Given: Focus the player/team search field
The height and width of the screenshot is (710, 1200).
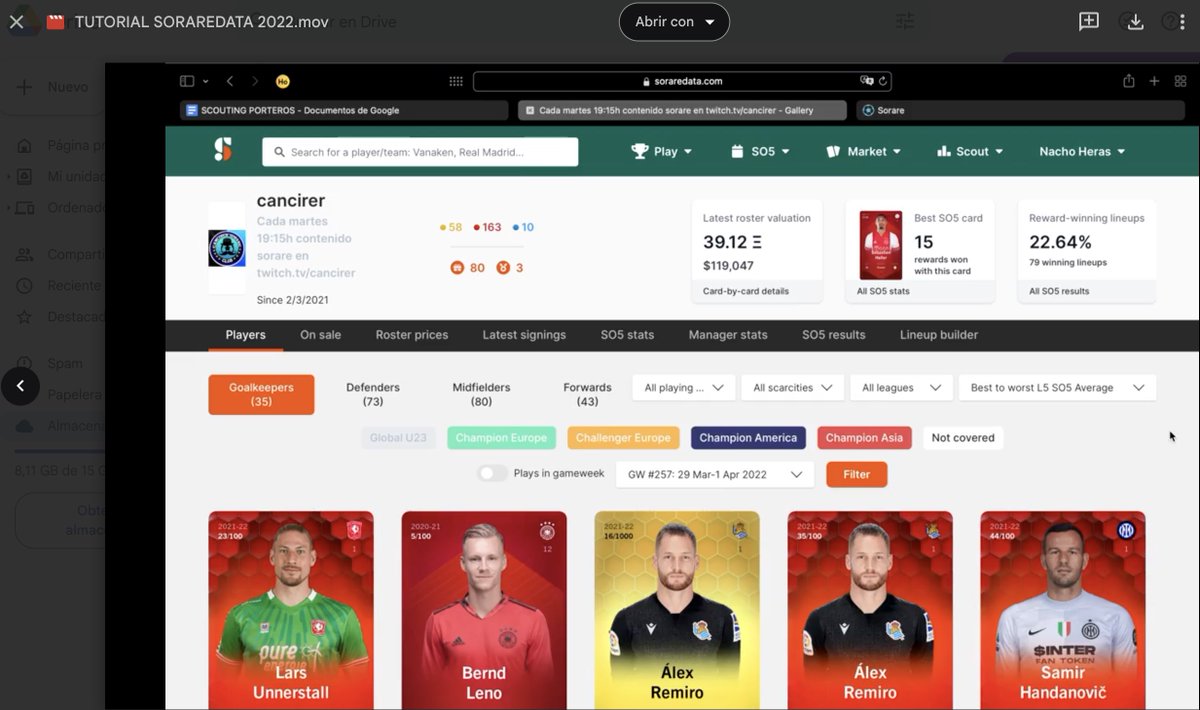Looking at the screenshot, I should coord(420,152).
